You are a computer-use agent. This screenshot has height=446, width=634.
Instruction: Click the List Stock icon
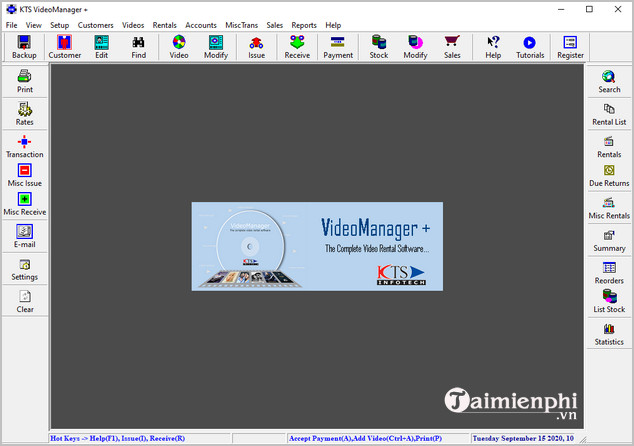pos(609,301)
